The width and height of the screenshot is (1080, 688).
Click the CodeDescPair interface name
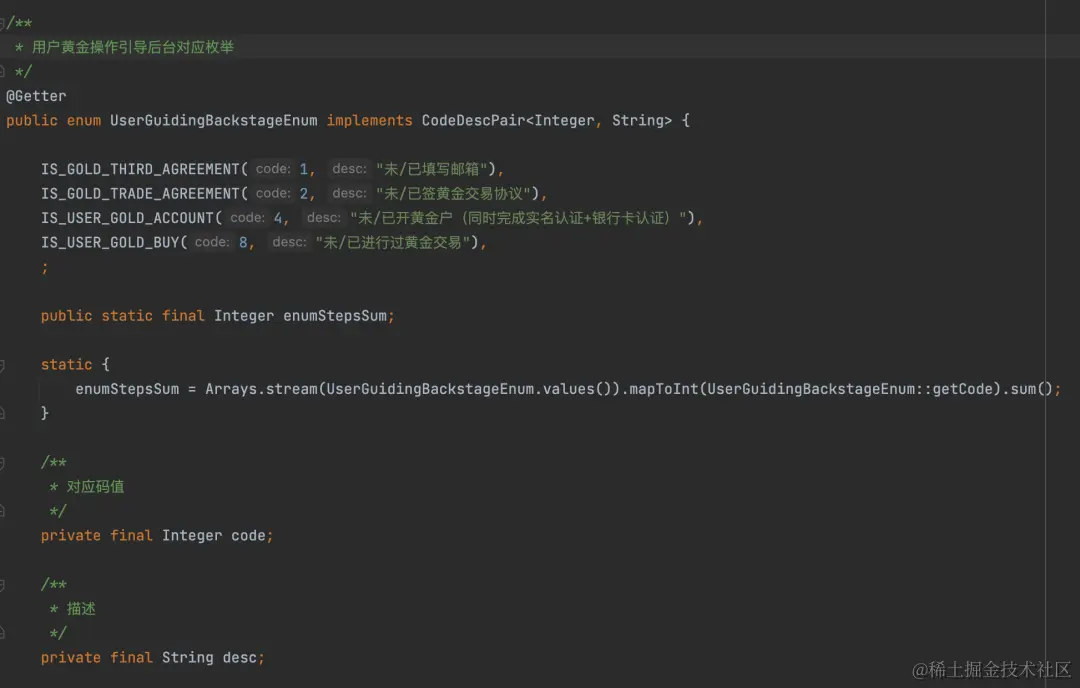473,121
